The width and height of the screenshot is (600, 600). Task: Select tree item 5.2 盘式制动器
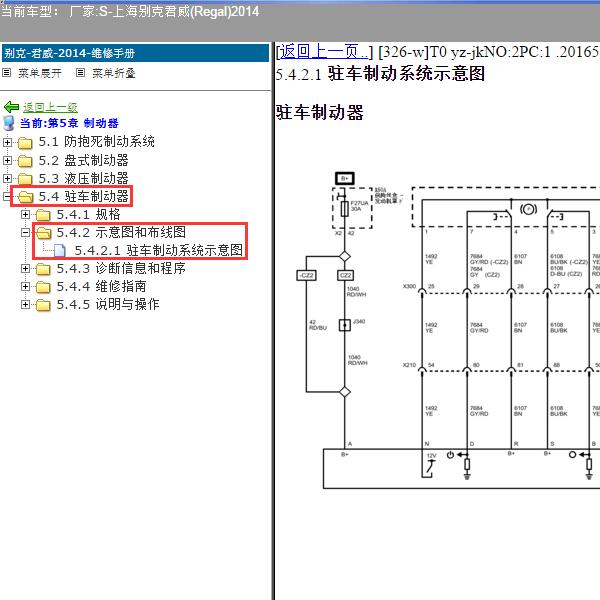(x=83, y=160)
